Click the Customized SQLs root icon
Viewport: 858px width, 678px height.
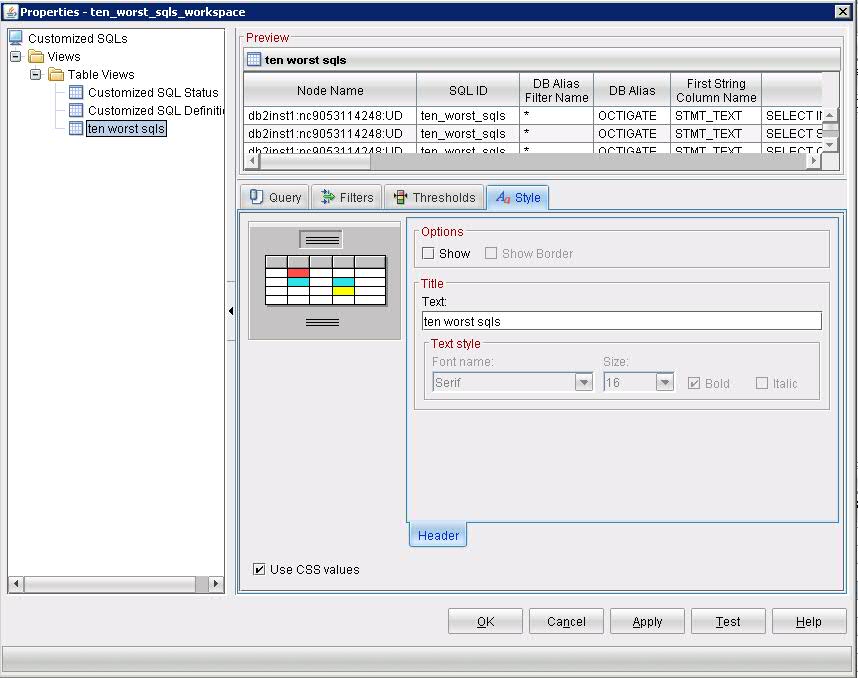click(16, 37)
